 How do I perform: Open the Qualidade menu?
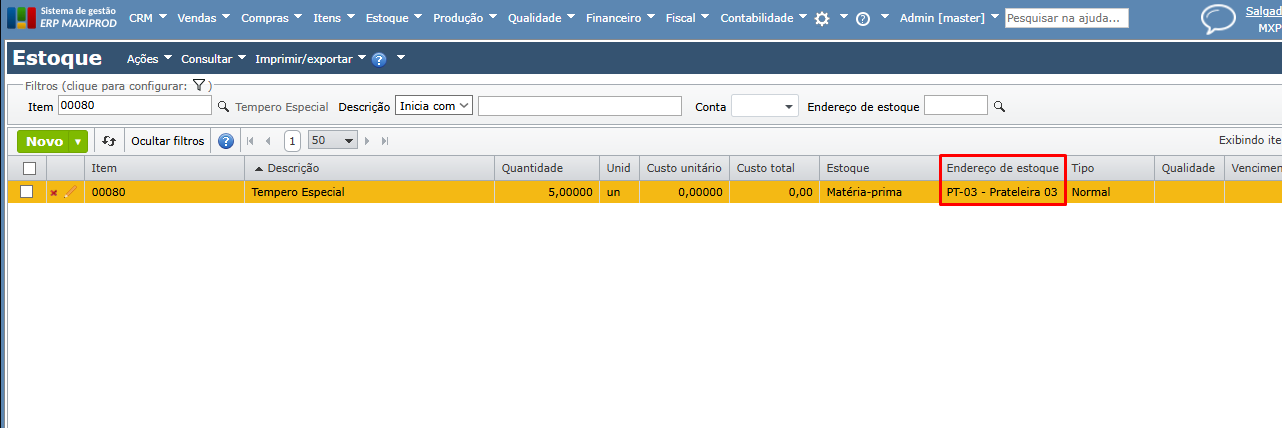tap(542, 18)
